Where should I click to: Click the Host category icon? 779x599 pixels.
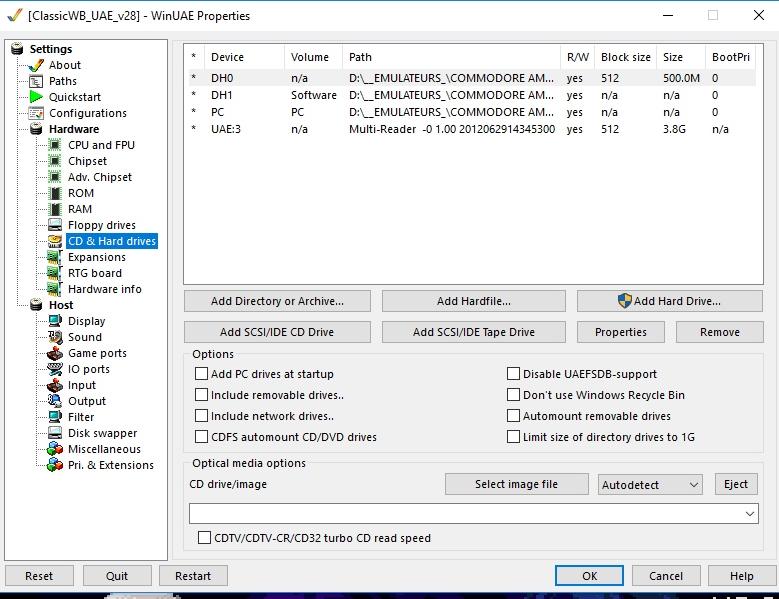coord(36,305)
